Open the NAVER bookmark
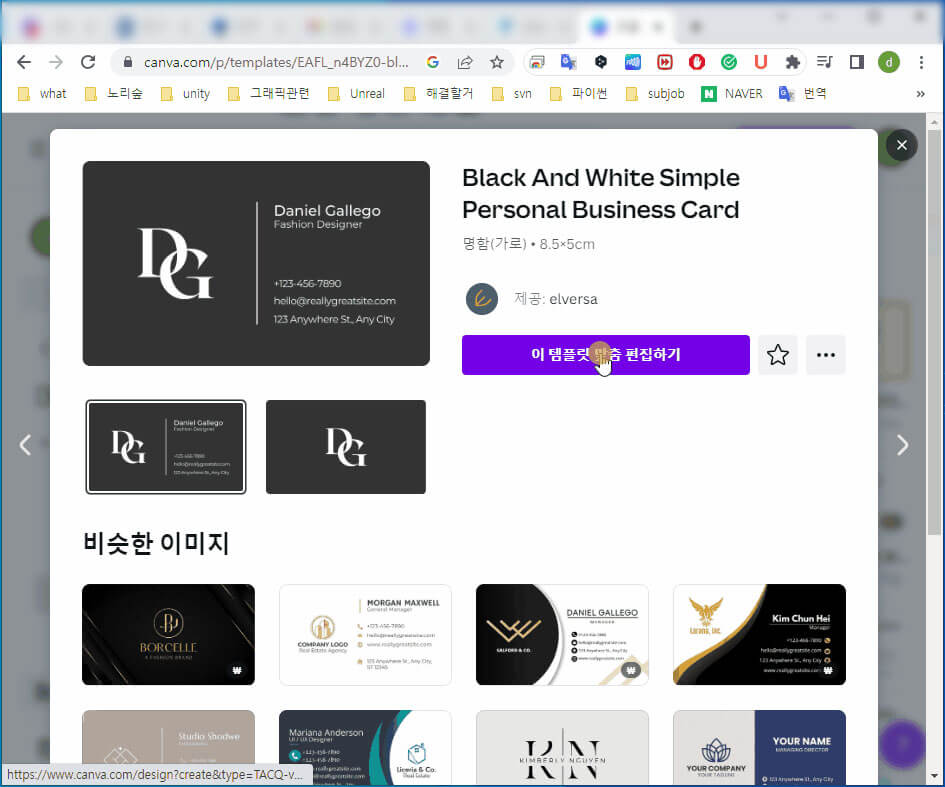The width and height of the screenshot is (945, 787). pyautogui.click(x=732, y=94)
